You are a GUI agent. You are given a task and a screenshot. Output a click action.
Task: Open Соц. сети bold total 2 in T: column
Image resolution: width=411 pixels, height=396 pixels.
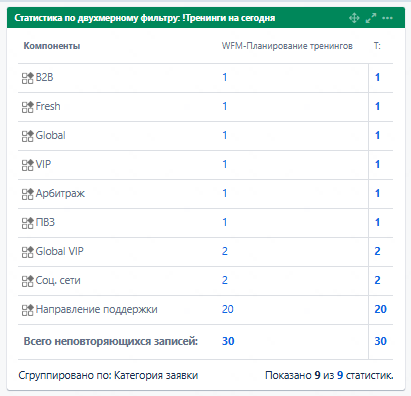(377, 280)
